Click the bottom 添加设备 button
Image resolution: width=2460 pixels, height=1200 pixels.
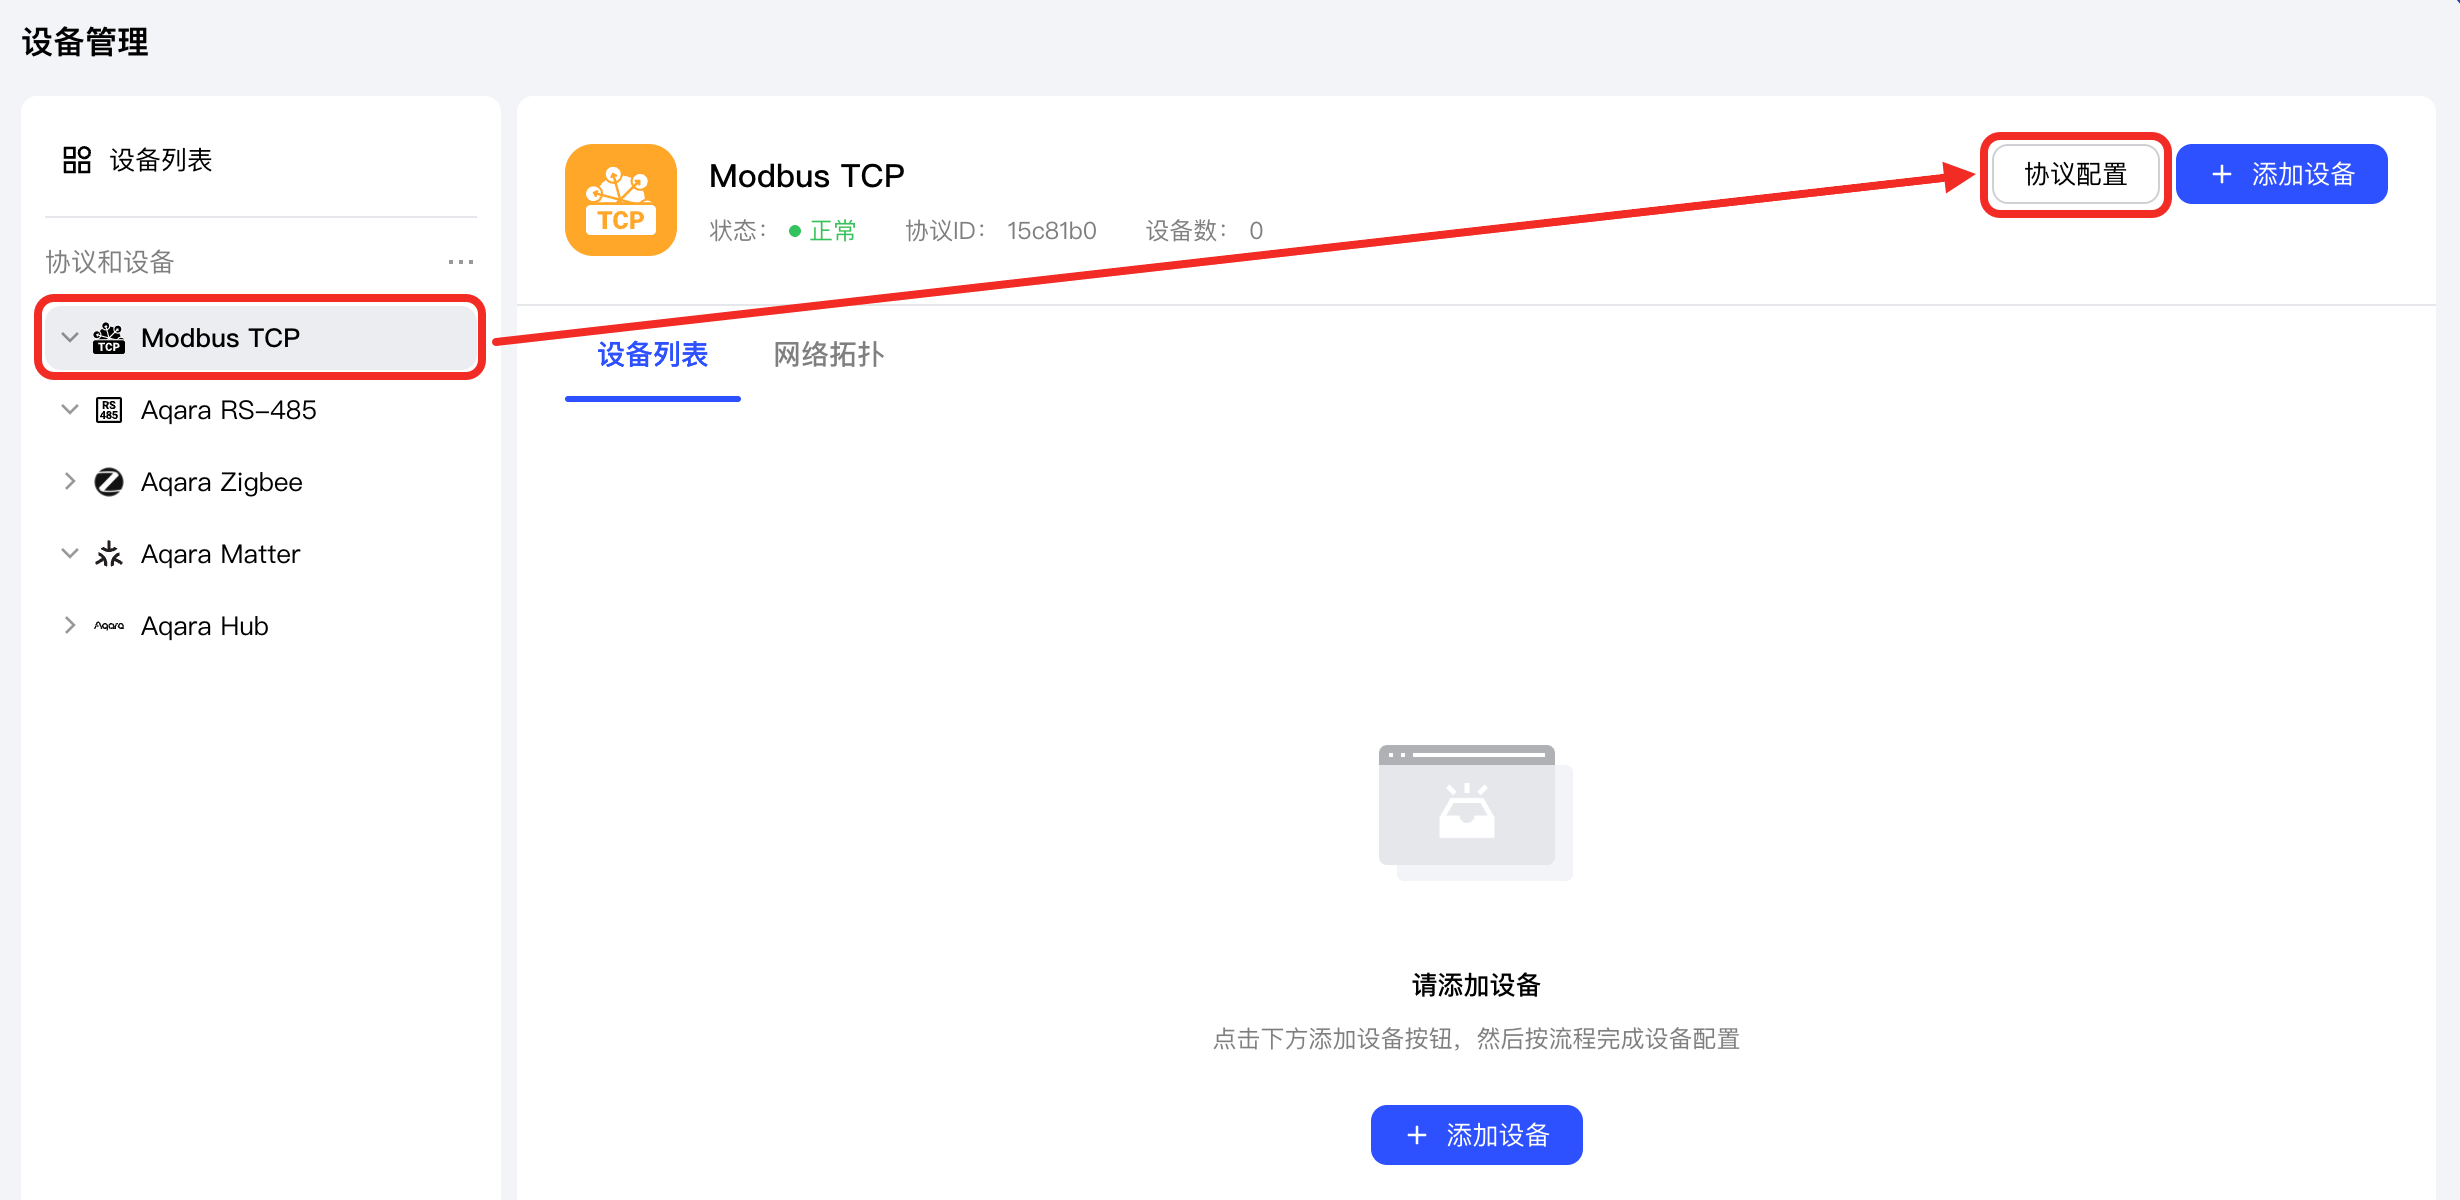click(1477, 1135)
